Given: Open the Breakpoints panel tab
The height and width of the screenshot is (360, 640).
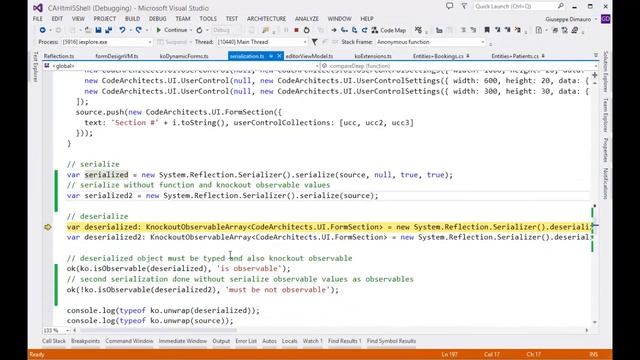Looking at the screenshot, I should click(x=85, y=341).
